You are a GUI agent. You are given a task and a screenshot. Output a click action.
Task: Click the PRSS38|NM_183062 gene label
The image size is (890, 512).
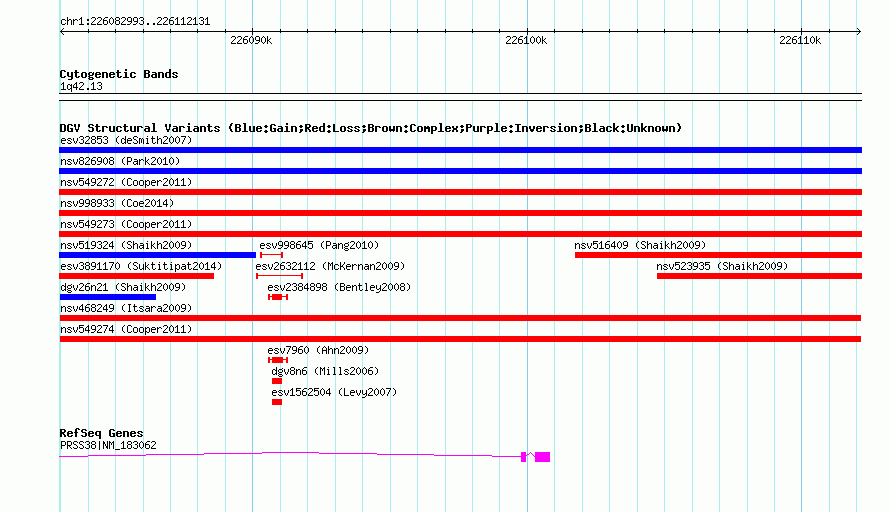point(108,446)
